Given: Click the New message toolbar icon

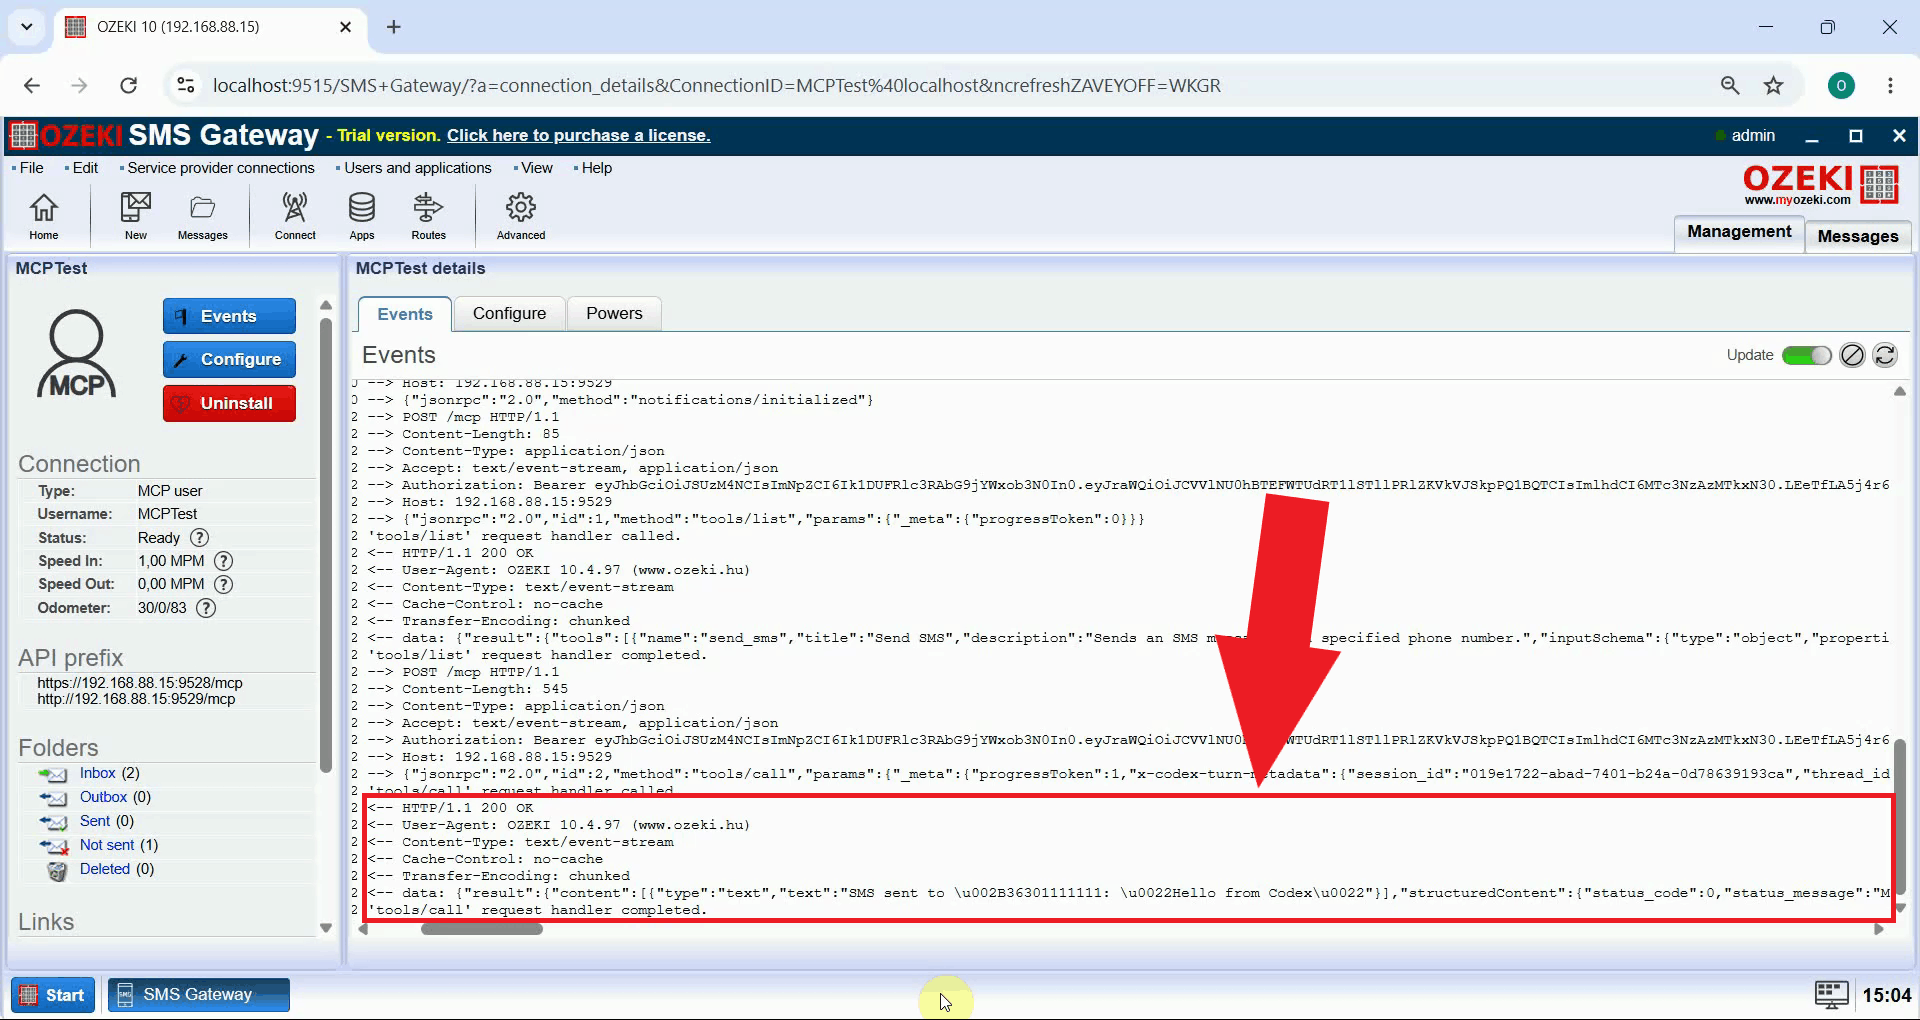Looking at the screenshot, I should [135, 216].
